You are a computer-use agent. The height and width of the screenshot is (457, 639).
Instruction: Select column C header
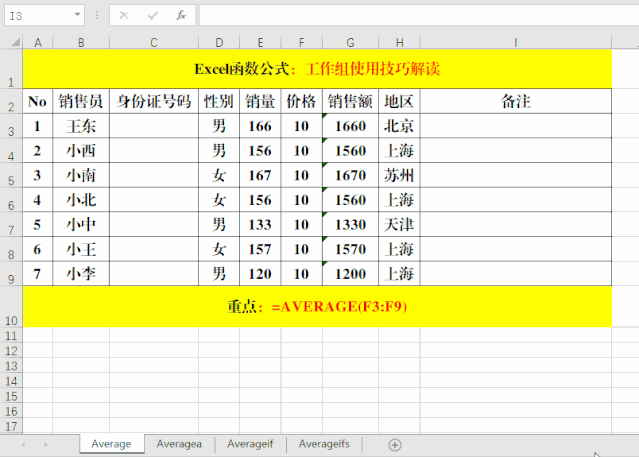154,42
